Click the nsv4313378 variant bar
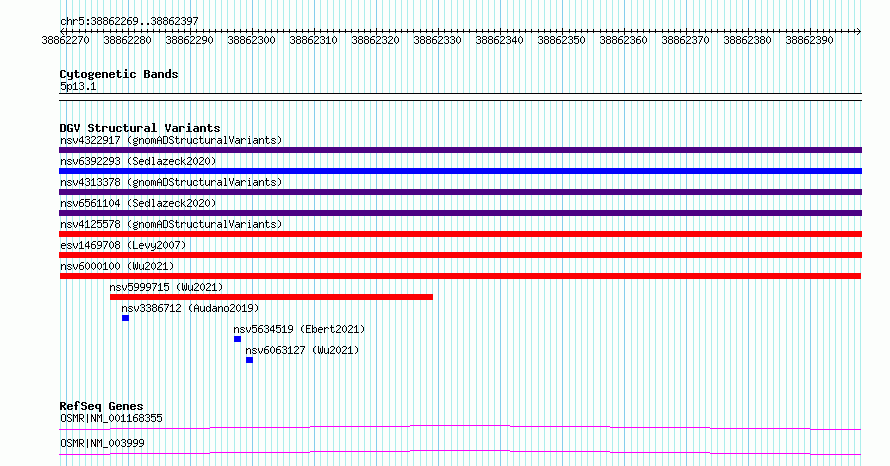 tap(460, 192)
